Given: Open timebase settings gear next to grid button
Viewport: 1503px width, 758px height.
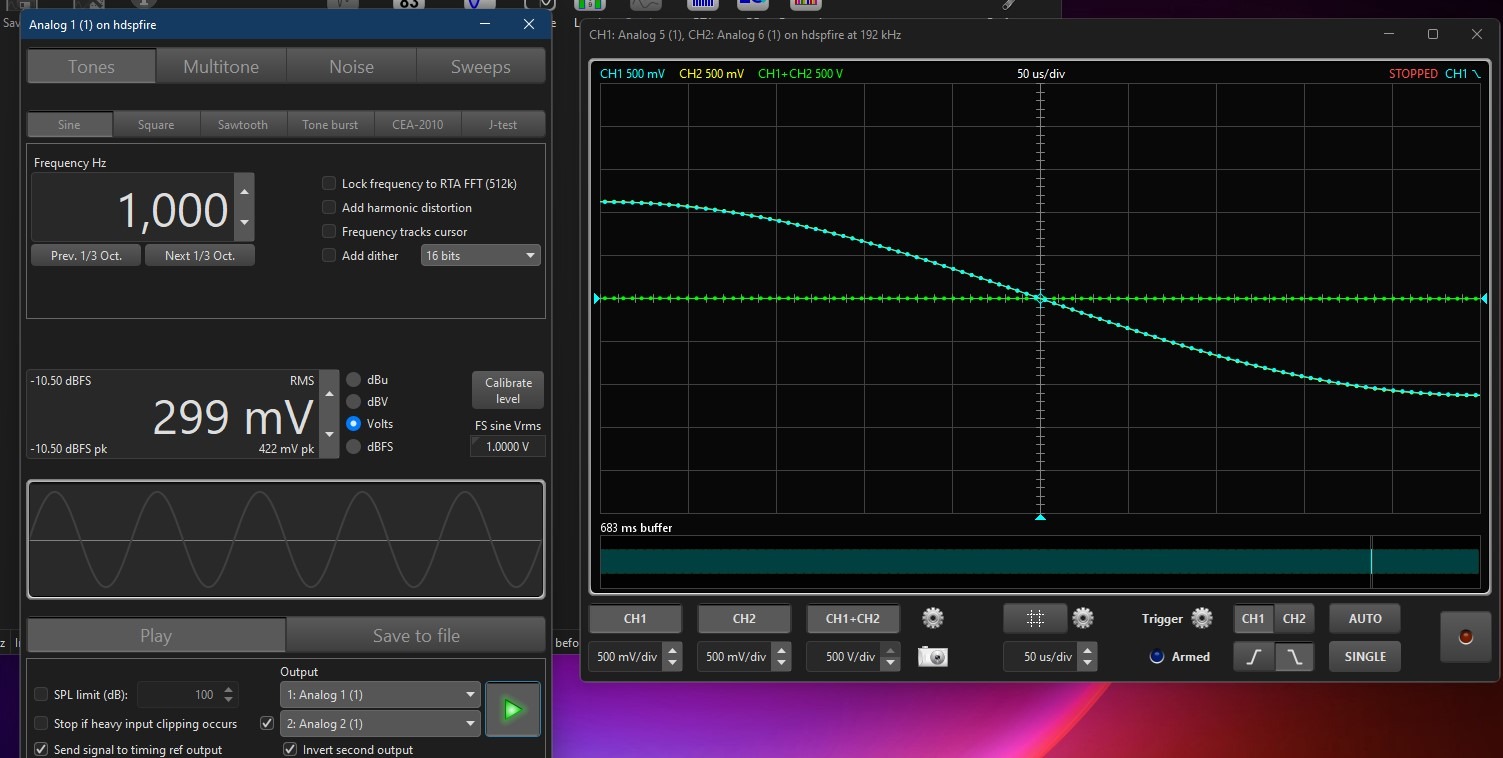Looking at the screenshot, I should (1083, 618).
